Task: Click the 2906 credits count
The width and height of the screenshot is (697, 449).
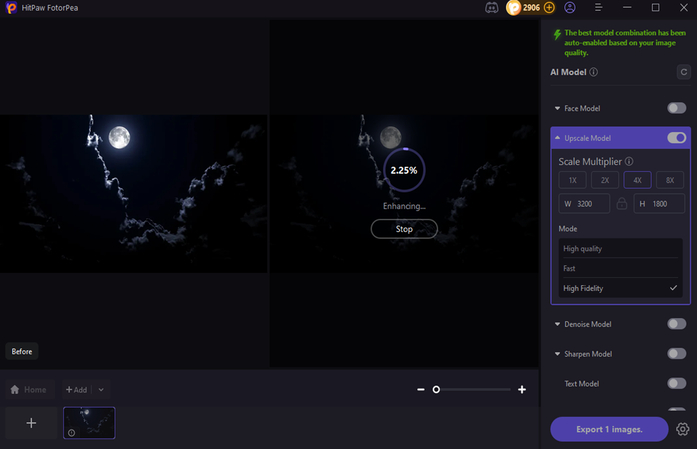Action: 531,8
